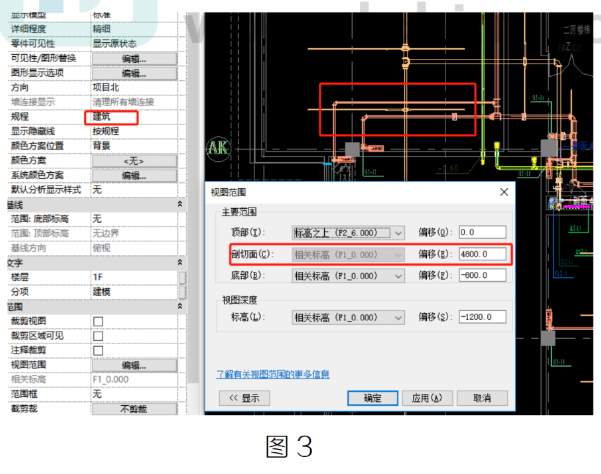601x474 pixels.
Task: Cancel with the 取消 button
Action: [x=482, y=398]
